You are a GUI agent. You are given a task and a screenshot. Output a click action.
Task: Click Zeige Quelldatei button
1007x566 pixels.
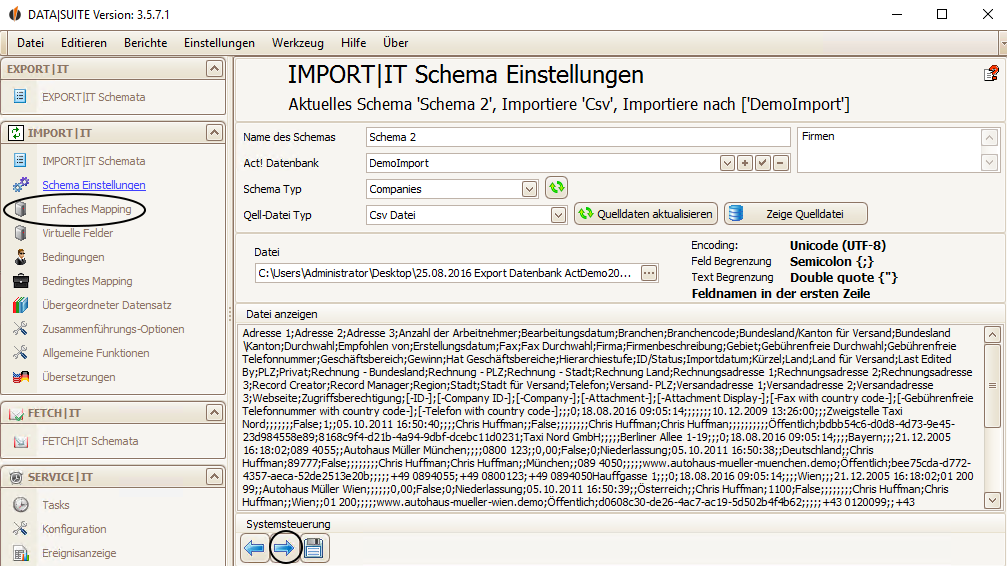point(796,214)
